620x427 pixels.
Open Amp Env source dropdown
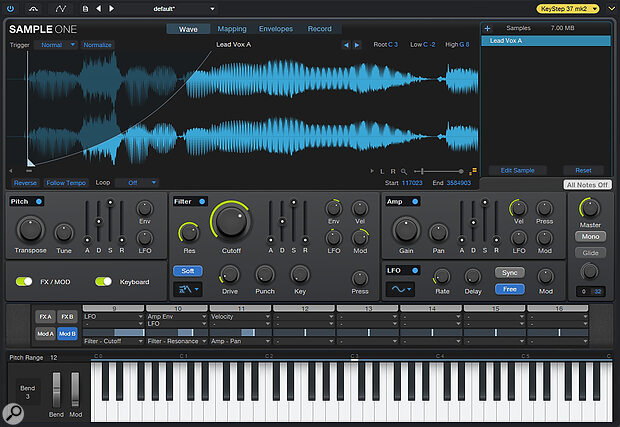[177, 317]
